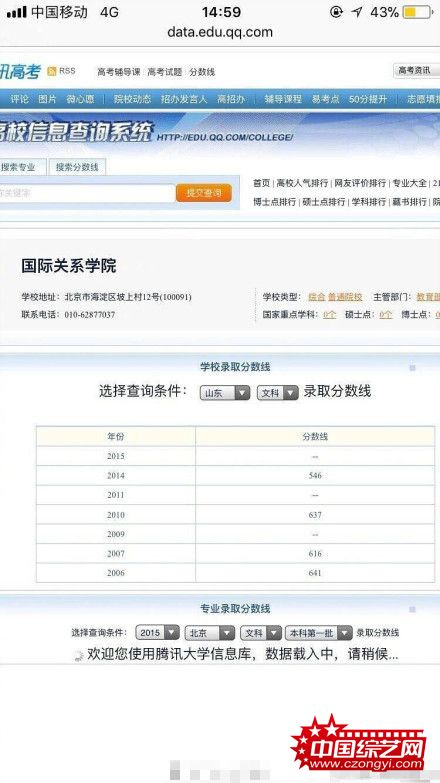Click the keyword search input field

(x=87, y=193)
